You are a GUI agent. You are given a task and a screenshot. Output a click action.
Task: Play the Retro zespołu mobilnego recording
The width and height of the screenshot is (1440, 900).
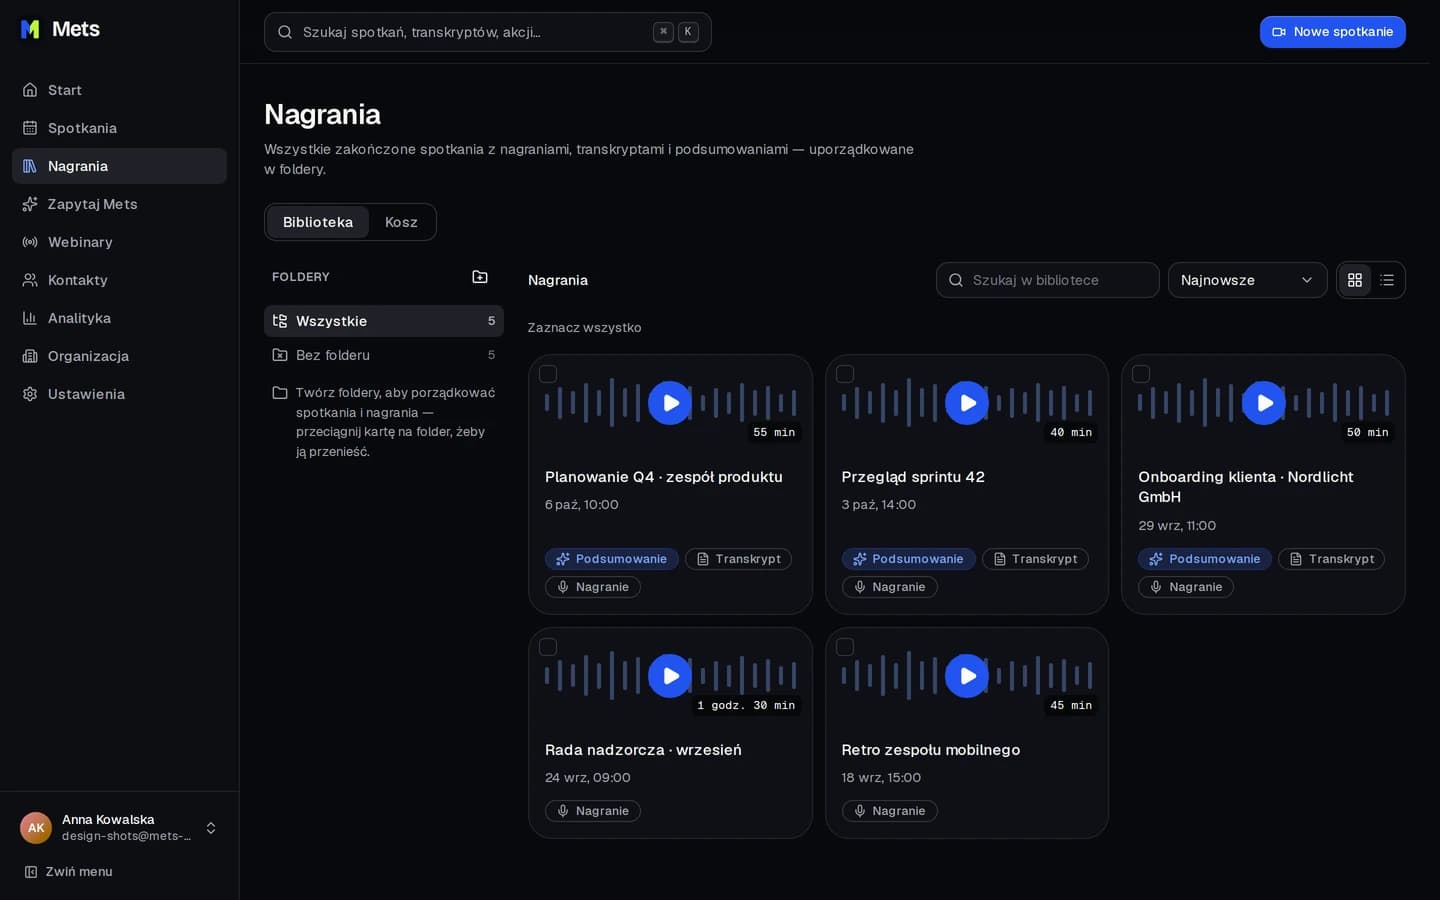(967, 676)
